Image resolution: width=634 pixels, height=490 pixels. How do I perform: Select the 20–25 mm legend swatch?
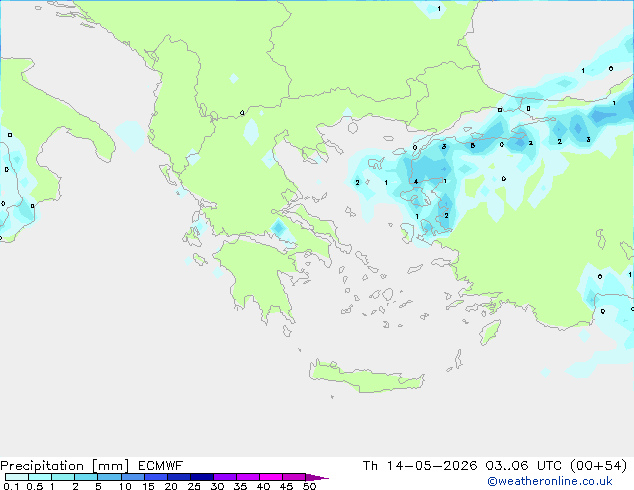pyautogui.click(x=179, y=477)
